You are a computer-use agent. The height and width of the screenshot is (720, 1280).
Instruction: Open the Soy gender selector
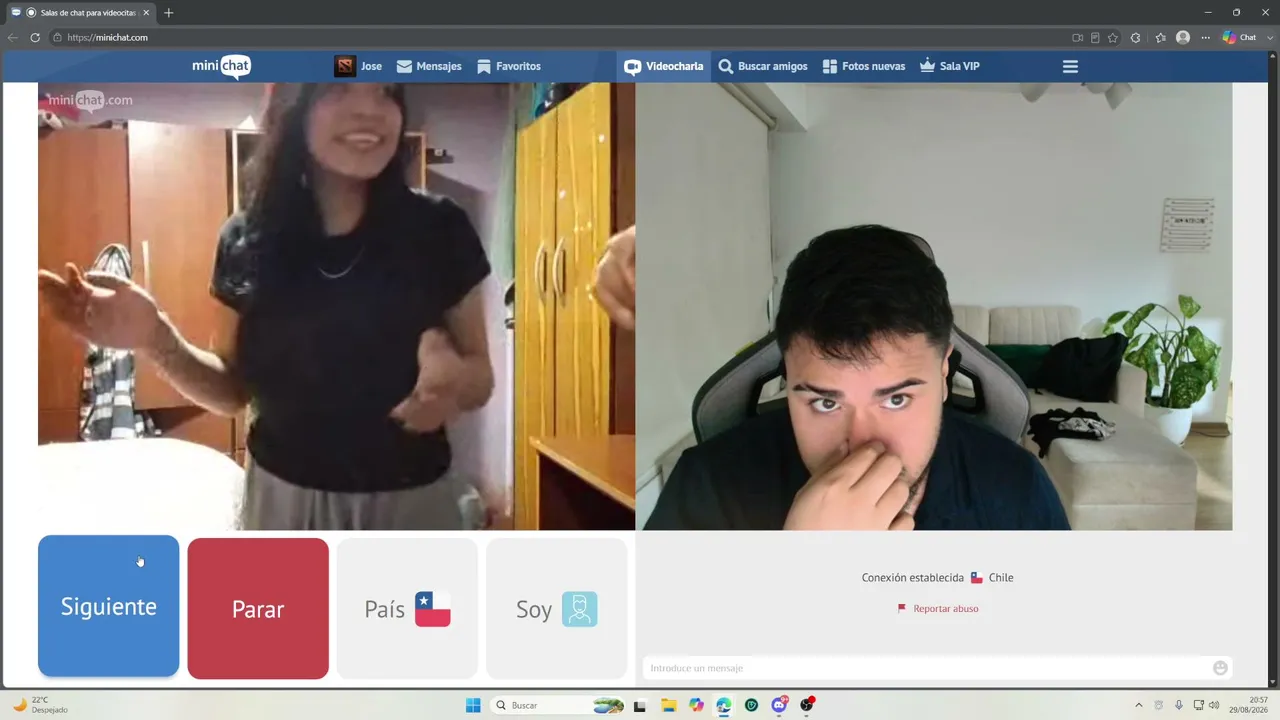point(556,609)
